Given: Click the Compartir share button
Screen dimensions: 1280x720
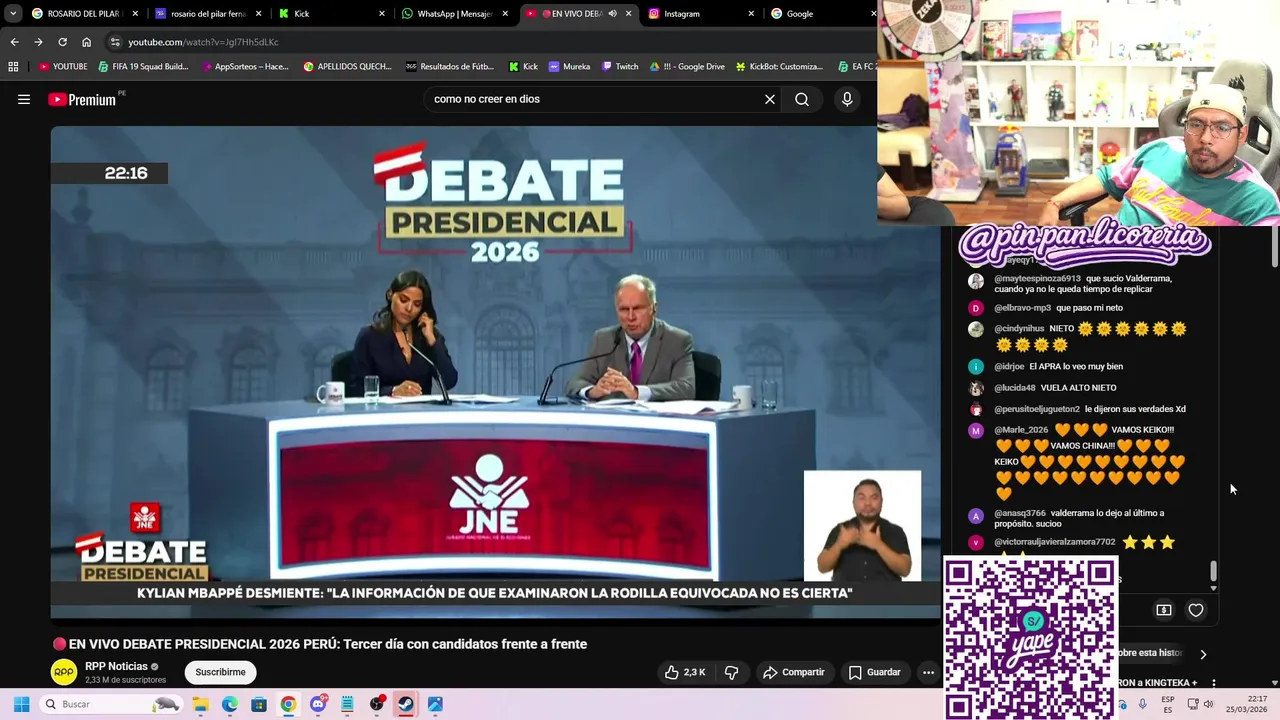Looking at the screenshot, I should [x=794, y=672].
